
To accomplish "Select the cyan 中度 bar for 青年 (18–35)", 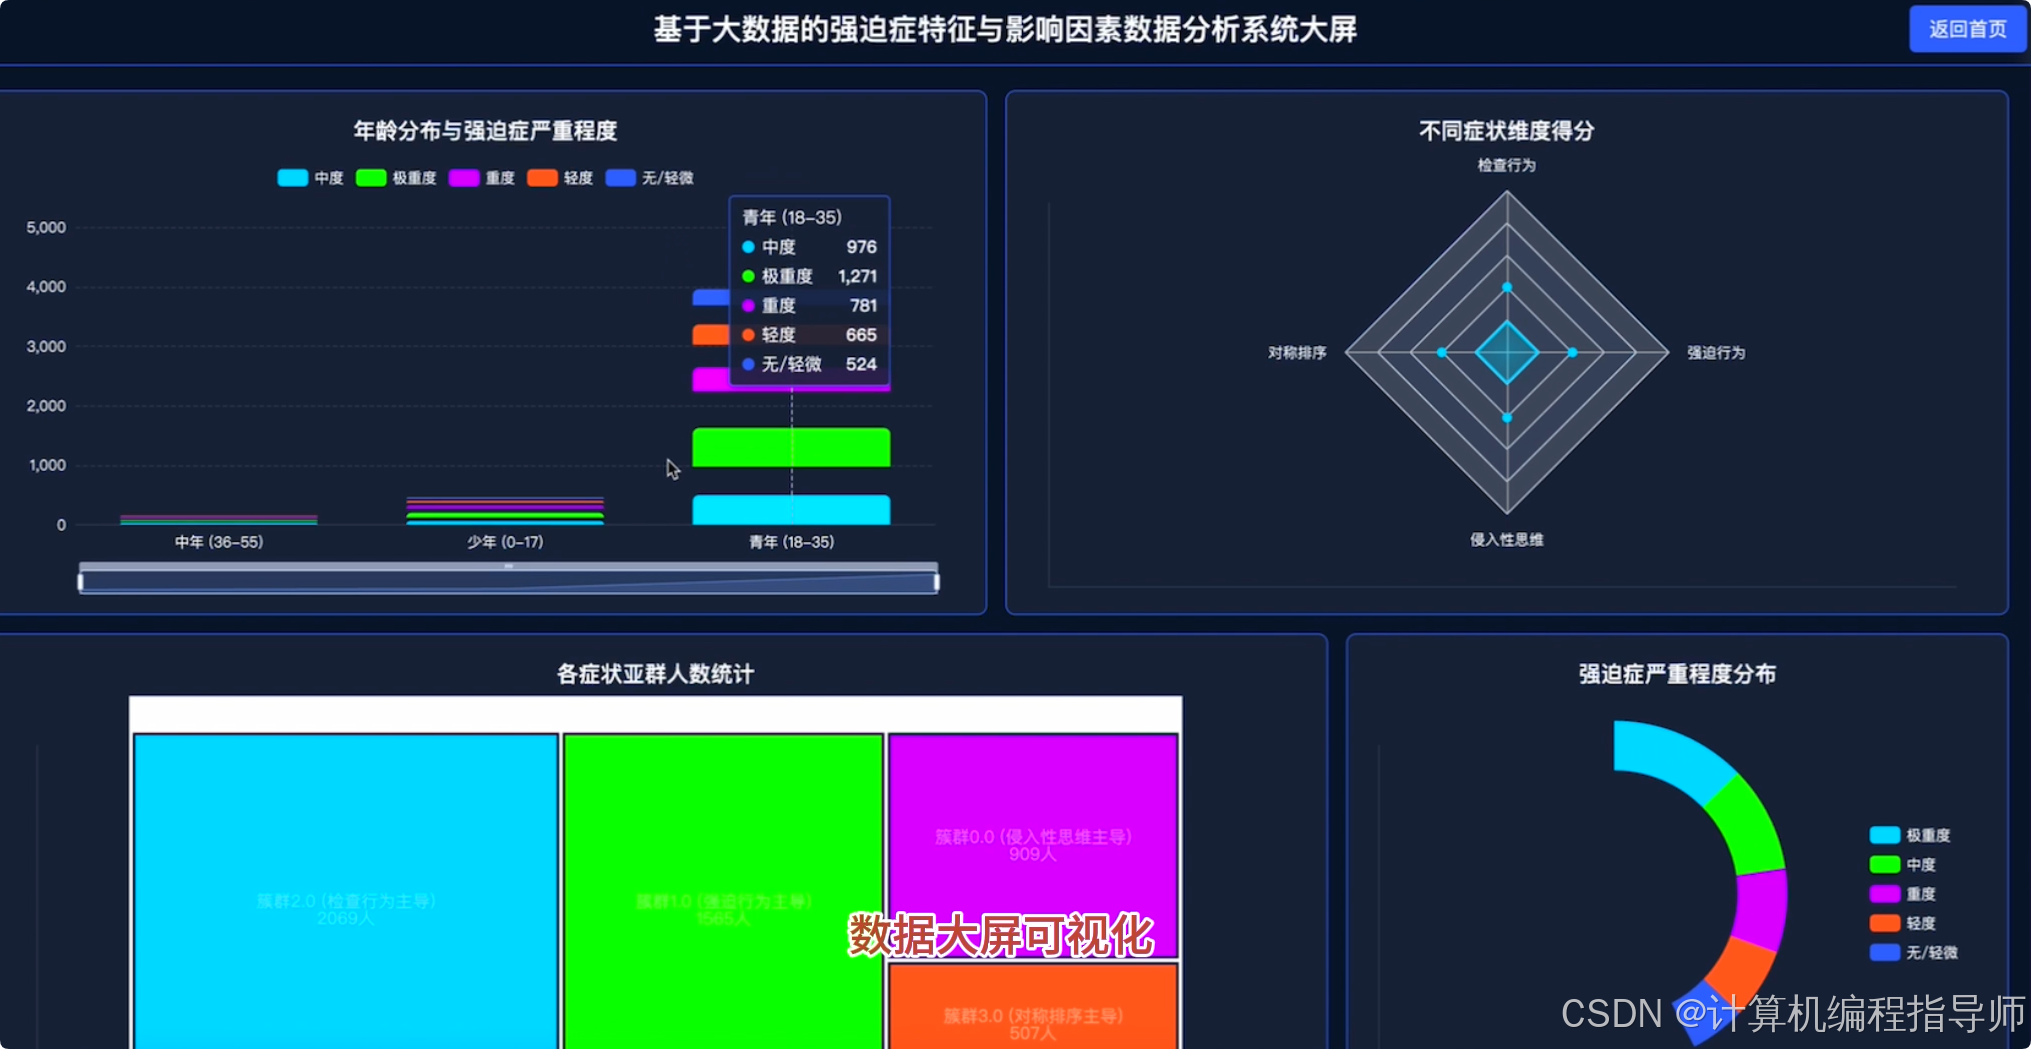I will click(x=791, y=510).
